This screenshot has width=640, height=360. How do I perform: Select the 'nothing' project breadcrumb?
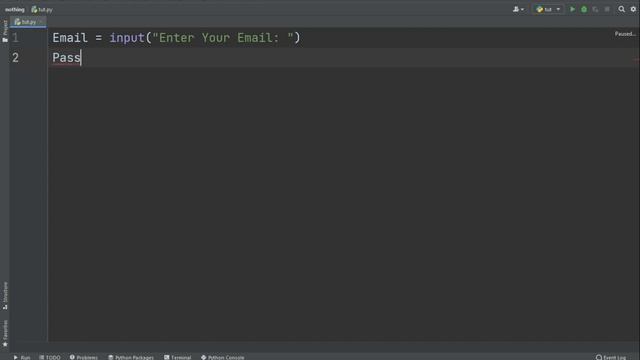coord(15,9)
